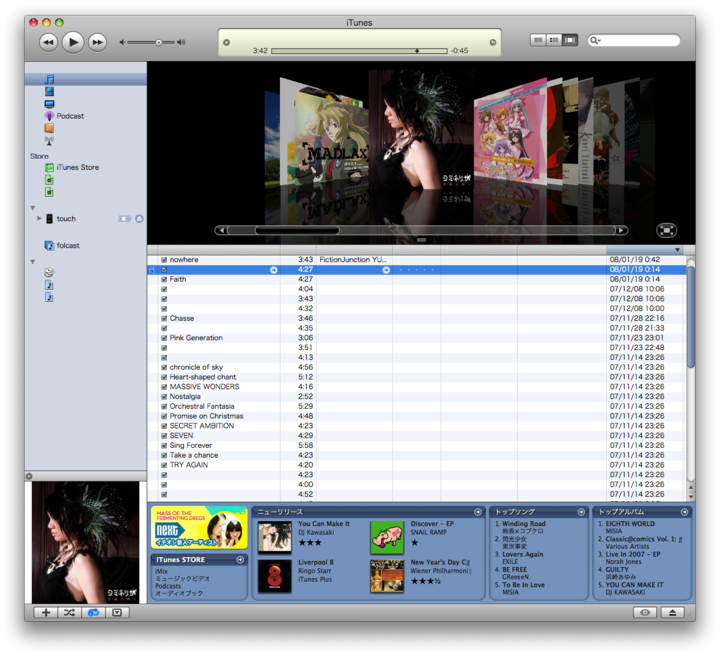The height and width of the screenshot is (655, 720).
Task: Select the Heart-shaped chant track
Action: (202, 377)
